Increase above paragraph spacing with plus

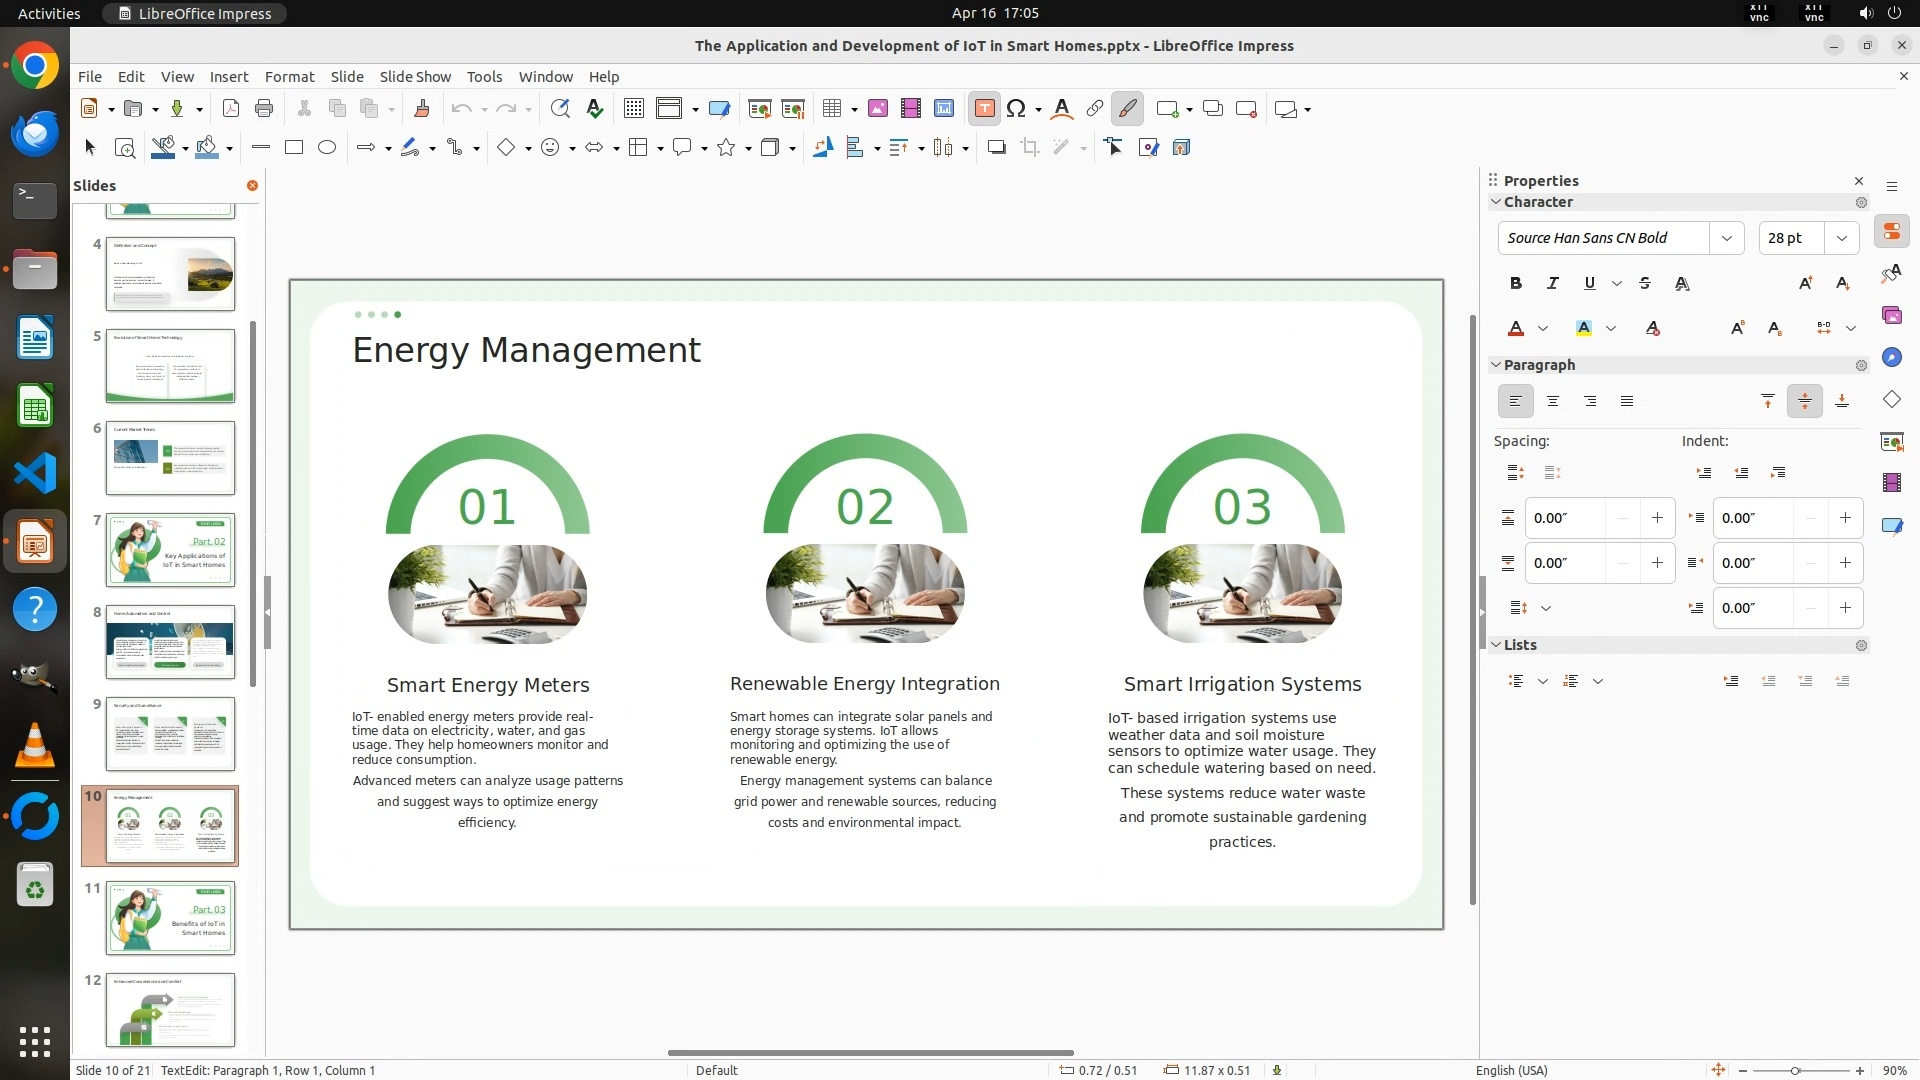coord(1657,518)
